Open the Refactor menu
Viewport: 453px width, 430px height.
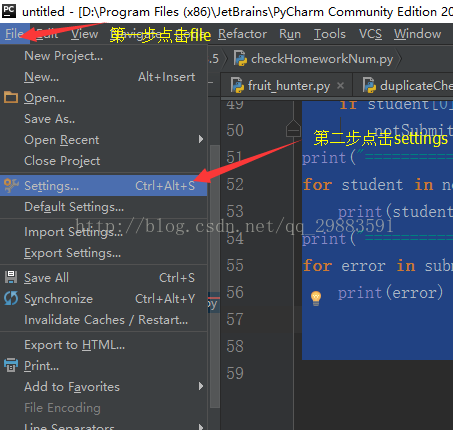(242, 34)
